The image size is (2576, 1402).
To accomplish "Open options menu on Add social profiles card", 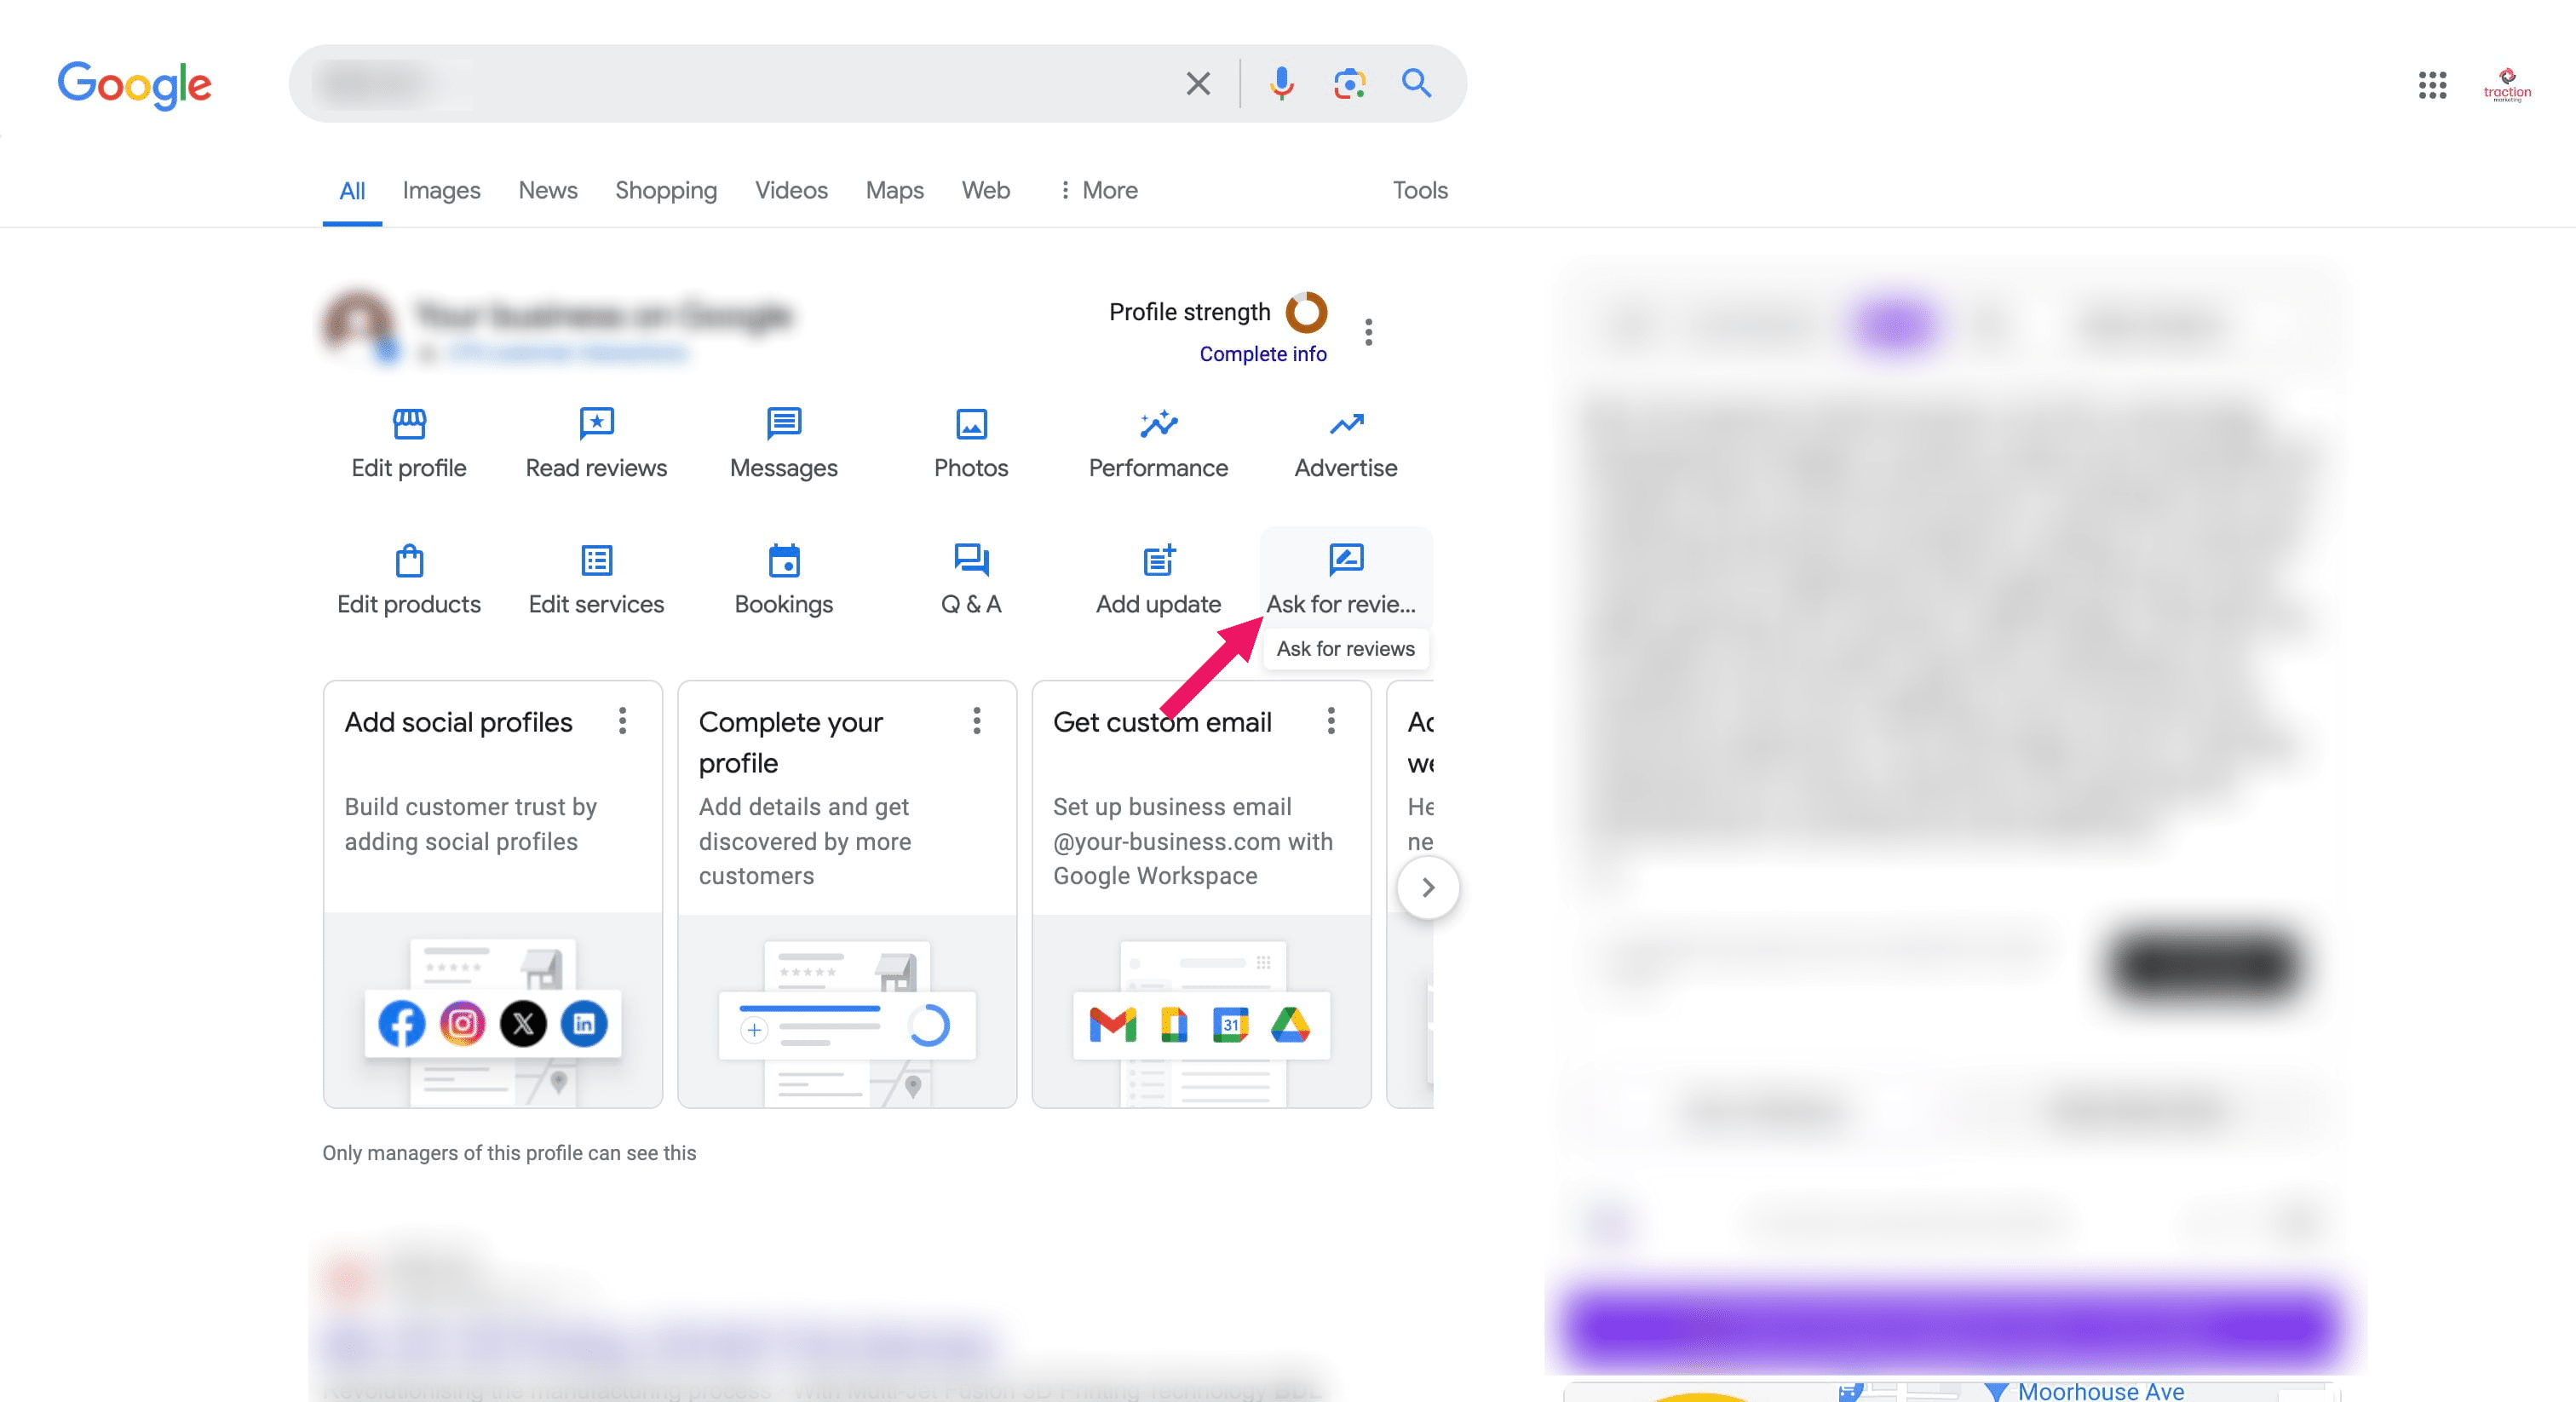I will pyautogui.click(x=622, y=721).
